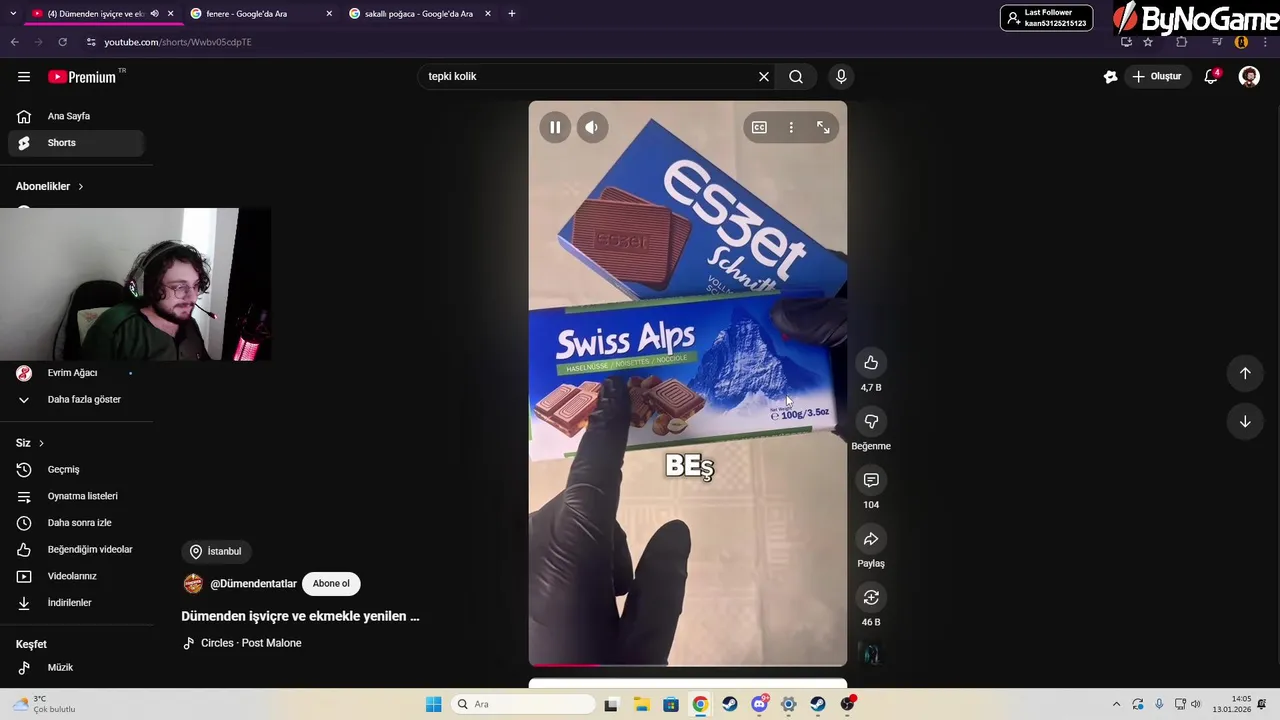The image size is (1280, 720).
Task: Close the YouTube Dümenden tab
Action: 170,14
